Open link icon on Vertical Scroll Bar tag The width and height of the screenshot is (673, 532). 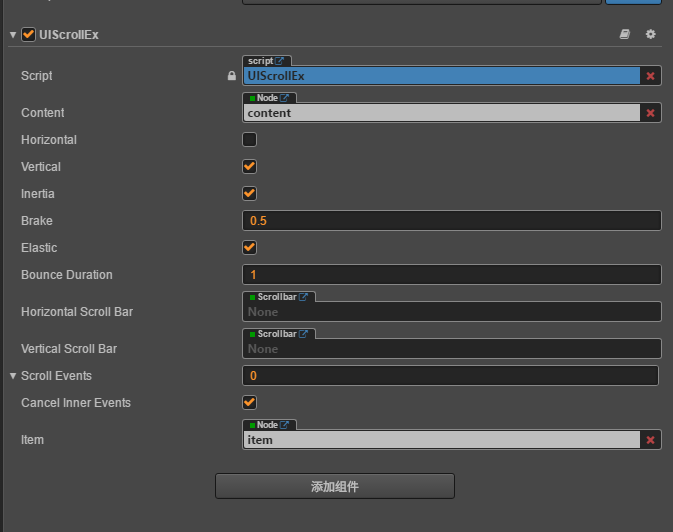click(303, 334)
